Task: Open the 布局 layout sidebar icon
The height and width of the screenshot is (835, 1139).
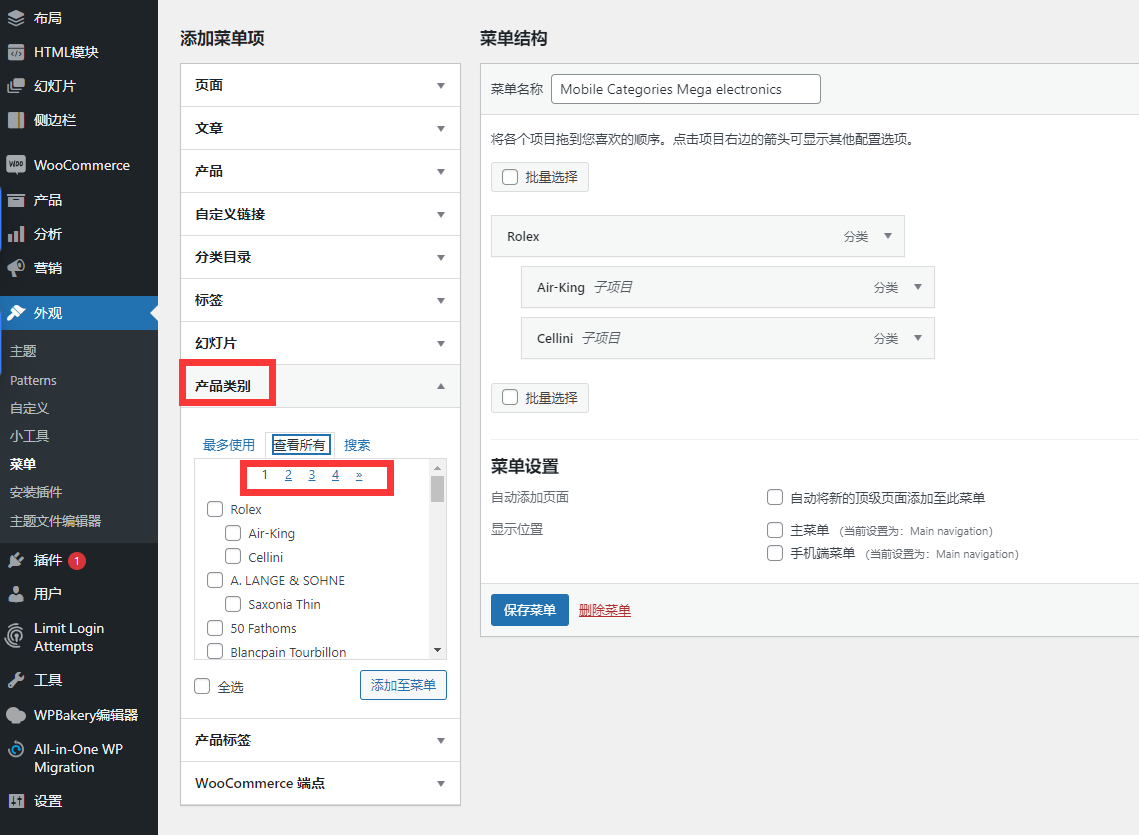Action: (16, 17)
